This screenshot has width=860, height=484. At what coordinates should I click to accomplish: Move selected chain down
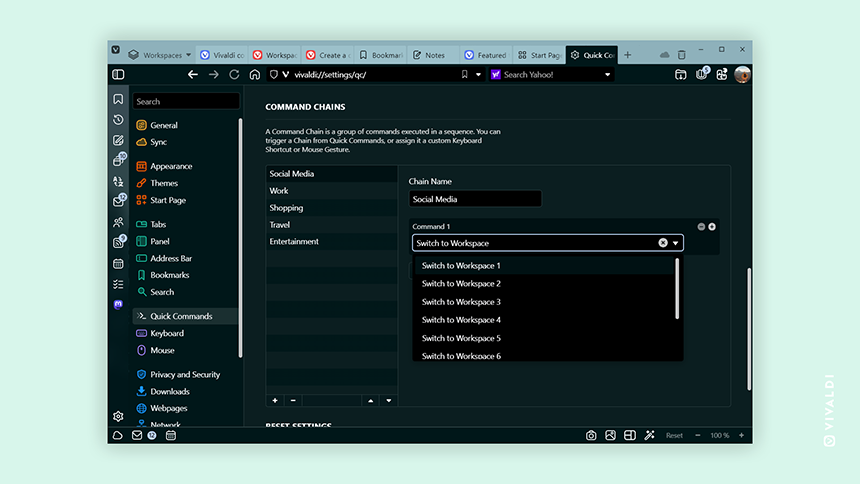point(389,401)
